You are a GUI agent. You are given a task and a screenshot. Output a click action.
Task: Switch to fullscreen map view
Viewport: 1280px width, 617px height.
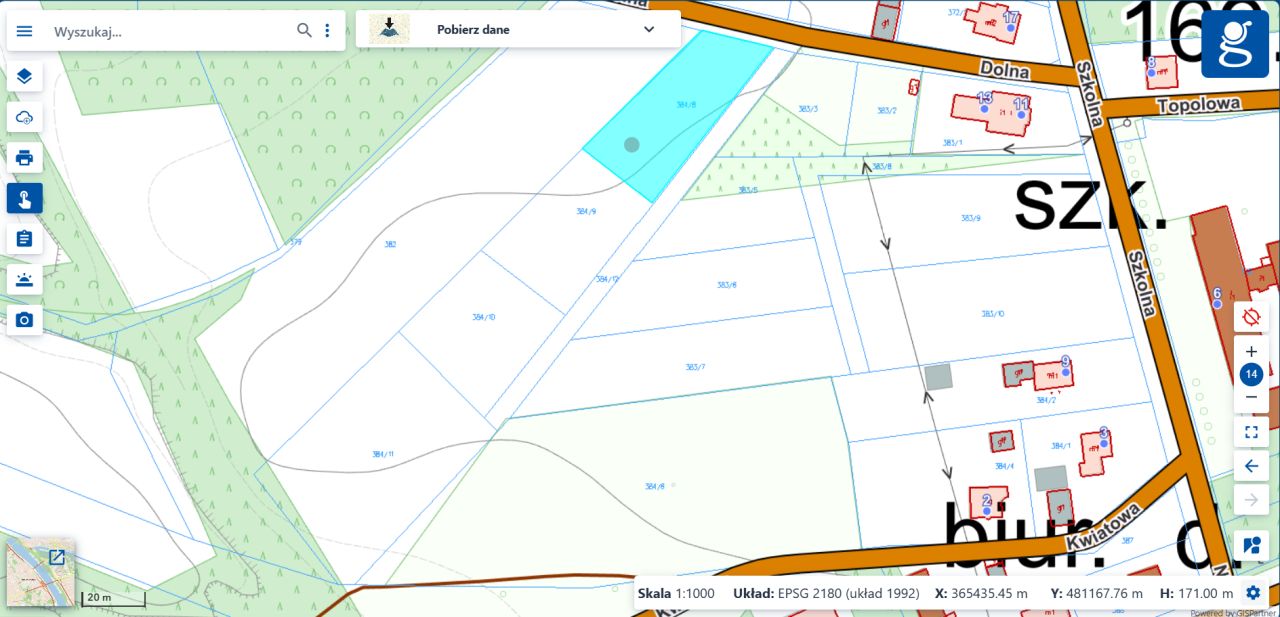[x=1251, y=432]
